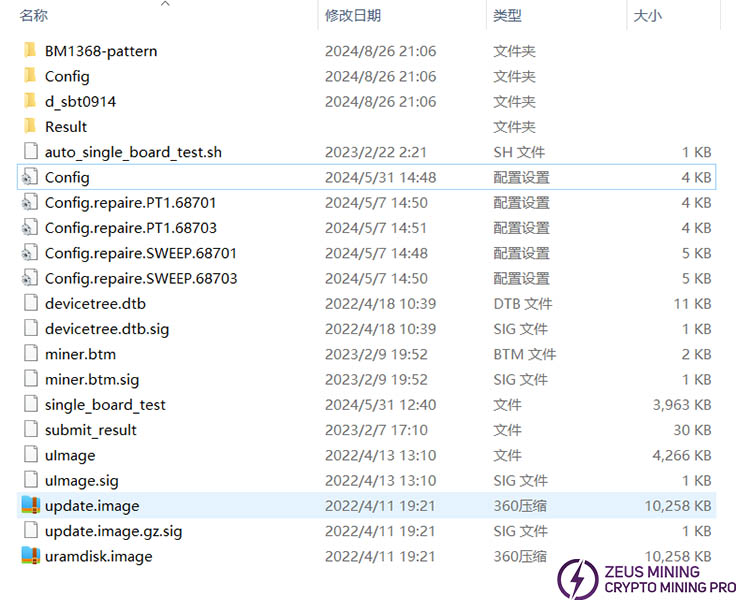Viewport: 750px width, 611px height.
Task: Click the sort arrow above the name column
Action: coord(166,4)
